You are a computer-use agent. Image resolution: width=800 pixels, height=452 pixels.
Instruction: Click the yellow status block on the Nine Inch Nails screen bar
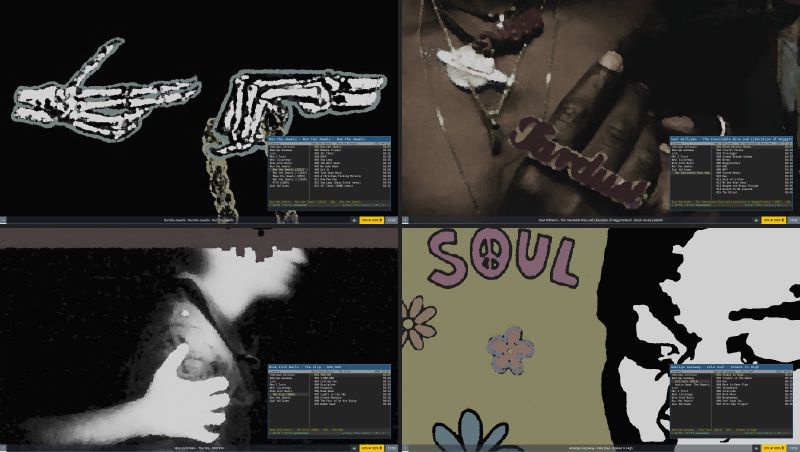[x=371, y=448]
